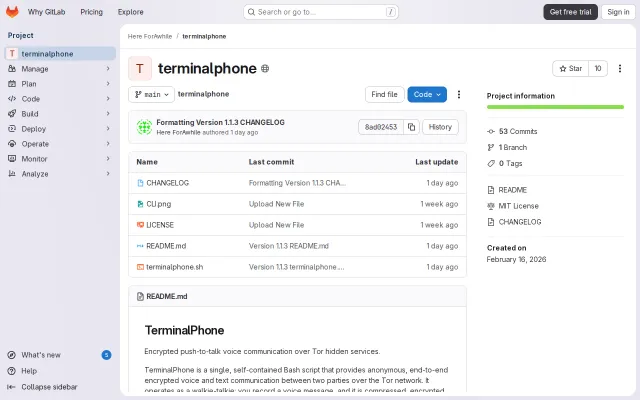640x400 pixels.
Task: Open README link in Project information
Action: 513,190
